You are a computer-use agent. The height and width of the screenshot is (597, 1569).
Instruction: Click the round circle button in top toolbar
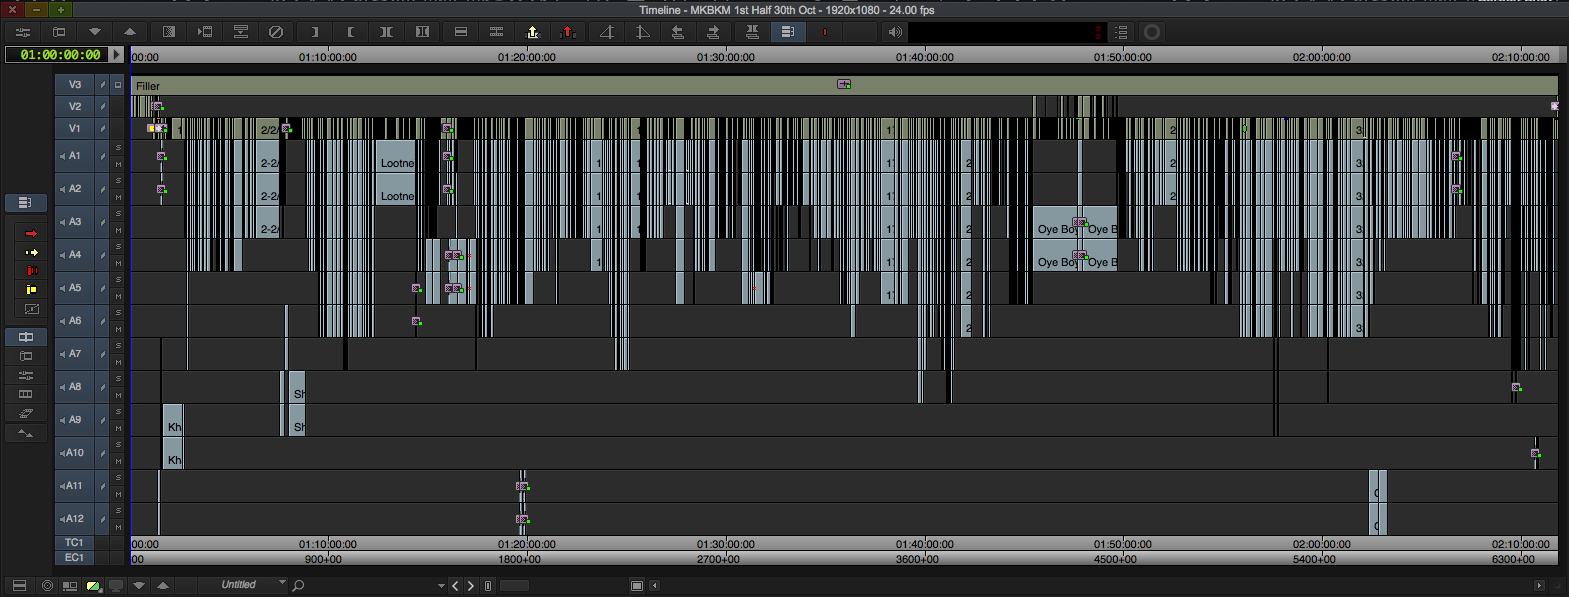1152,32
